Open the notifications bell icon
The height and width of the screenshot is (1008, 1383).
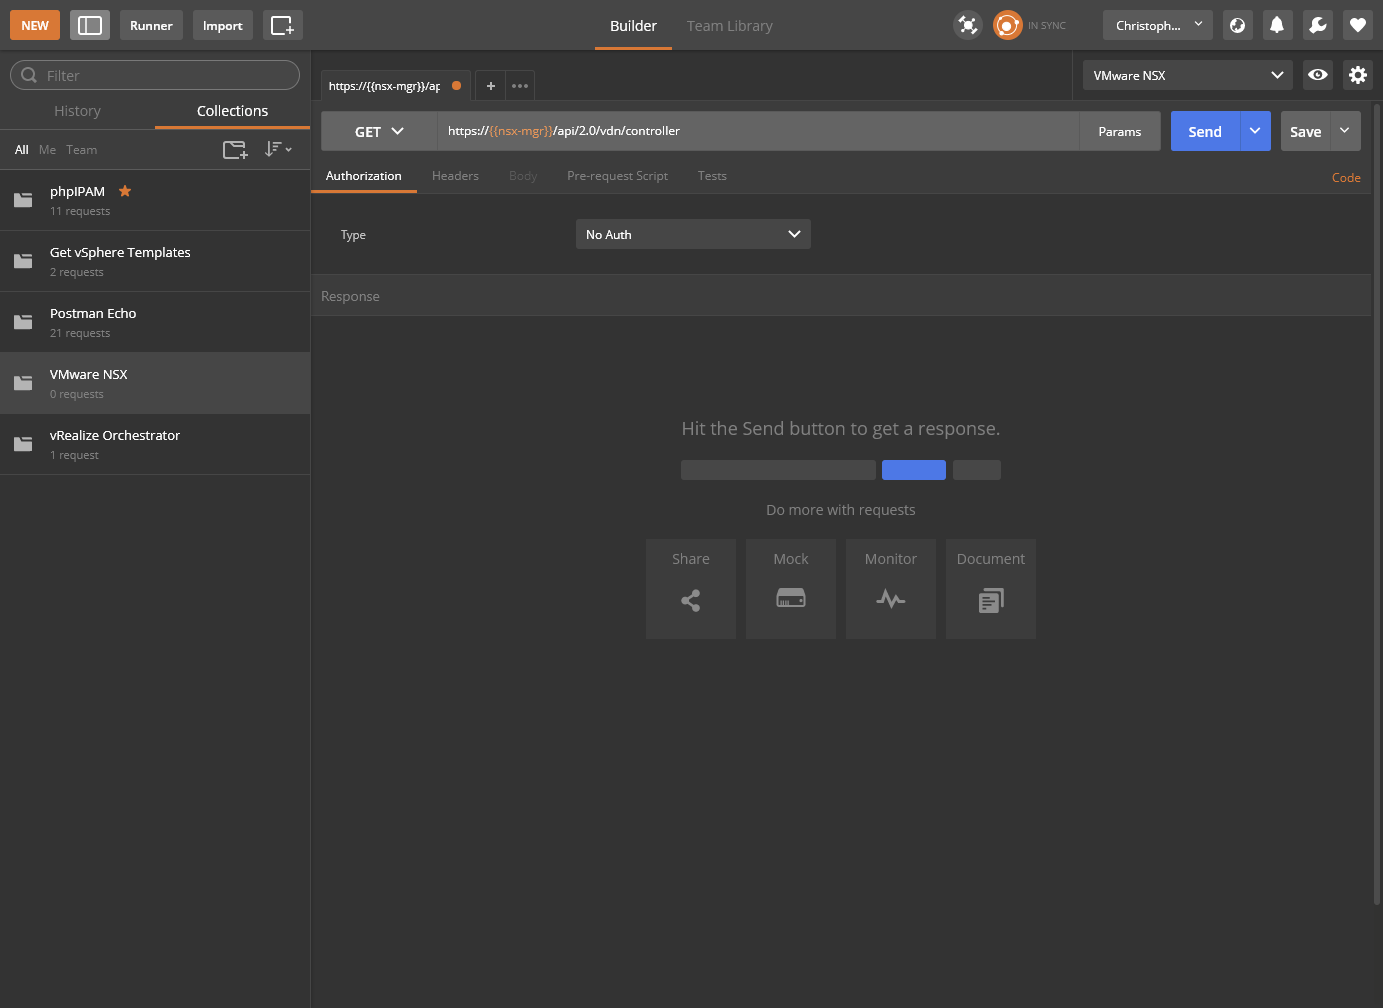[1277, 26]
